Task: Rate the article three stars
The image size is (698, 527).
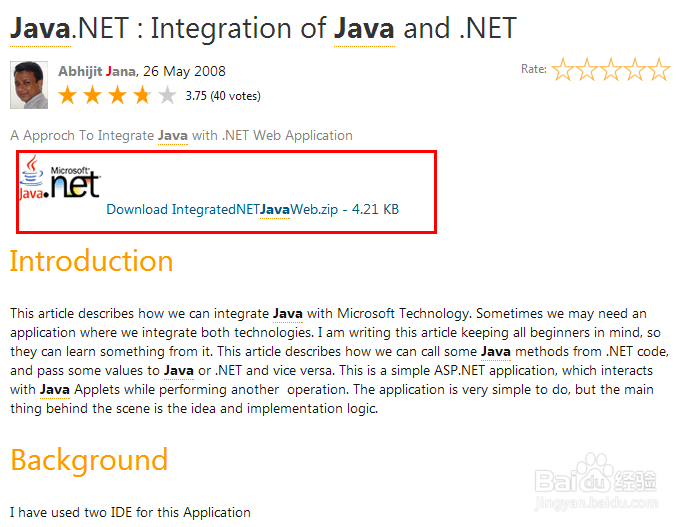Action: (611, 69)
